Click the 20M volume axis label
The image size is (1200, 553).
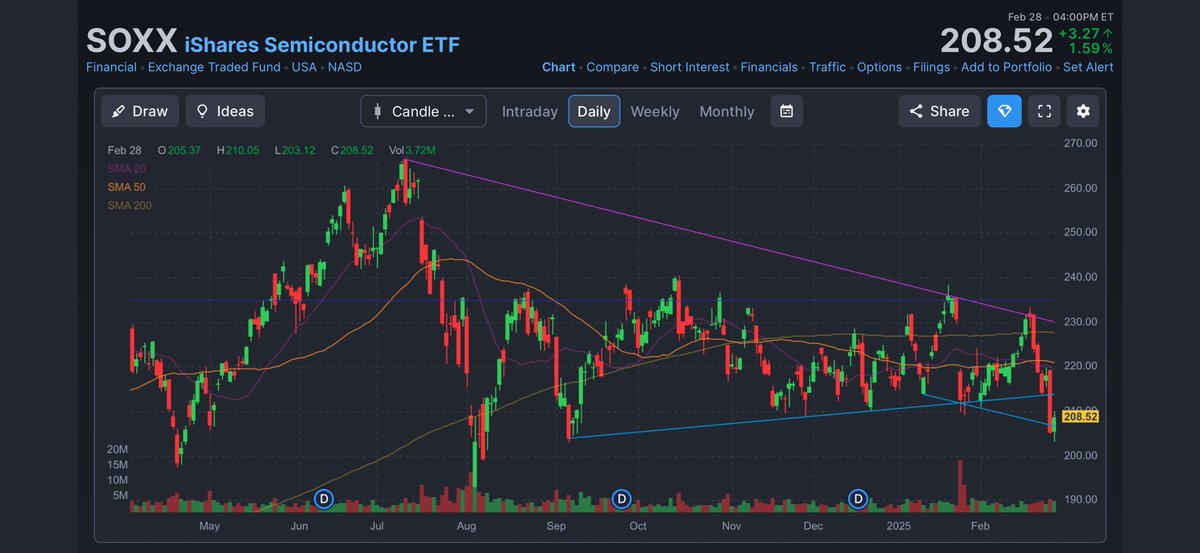119,450
